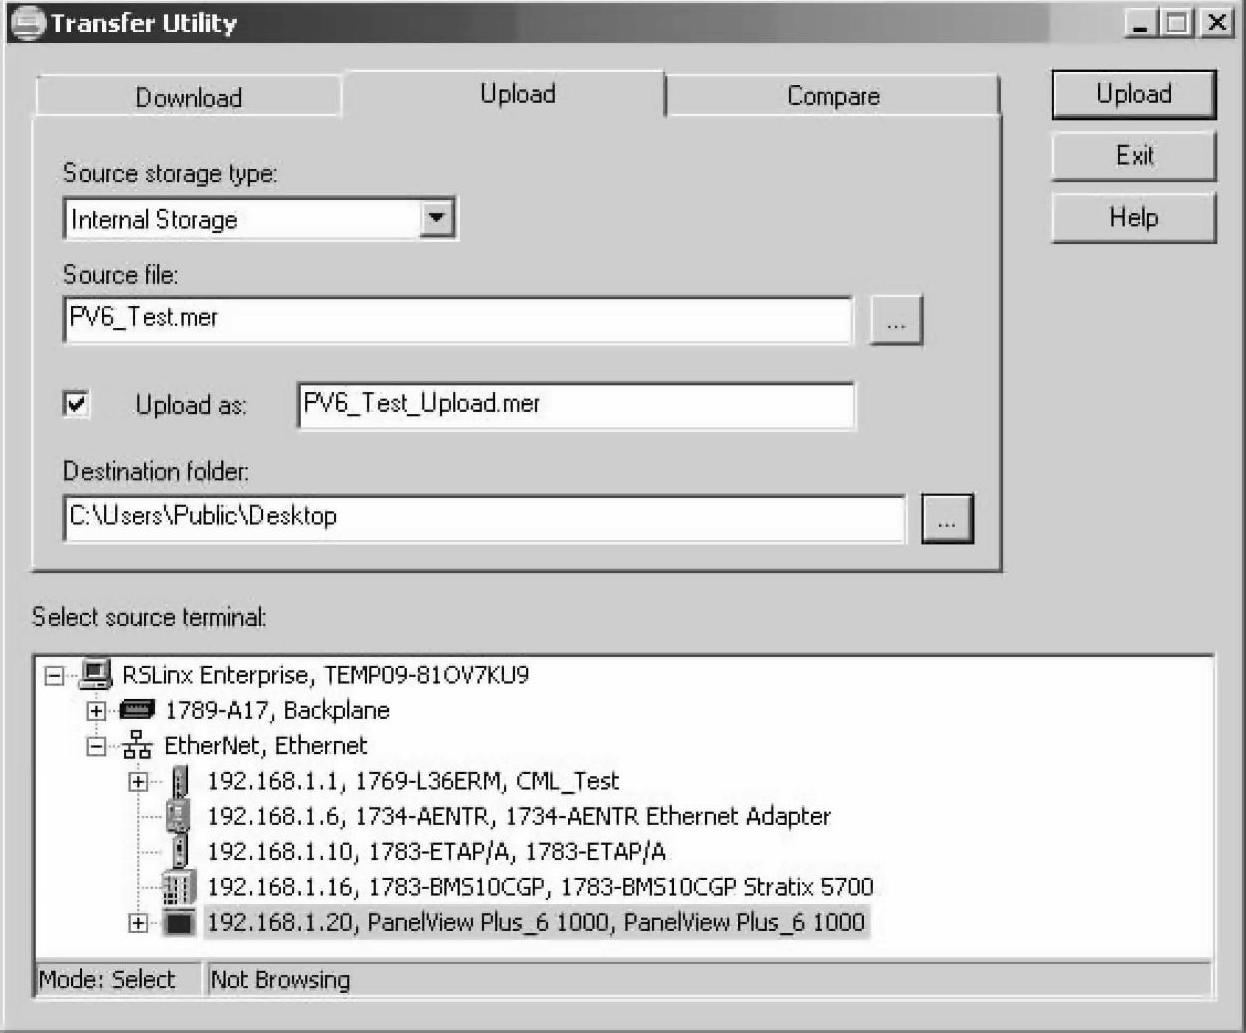Toggle the Upload as checkbox
The image size is (1246, 1033).
(76, 404)
